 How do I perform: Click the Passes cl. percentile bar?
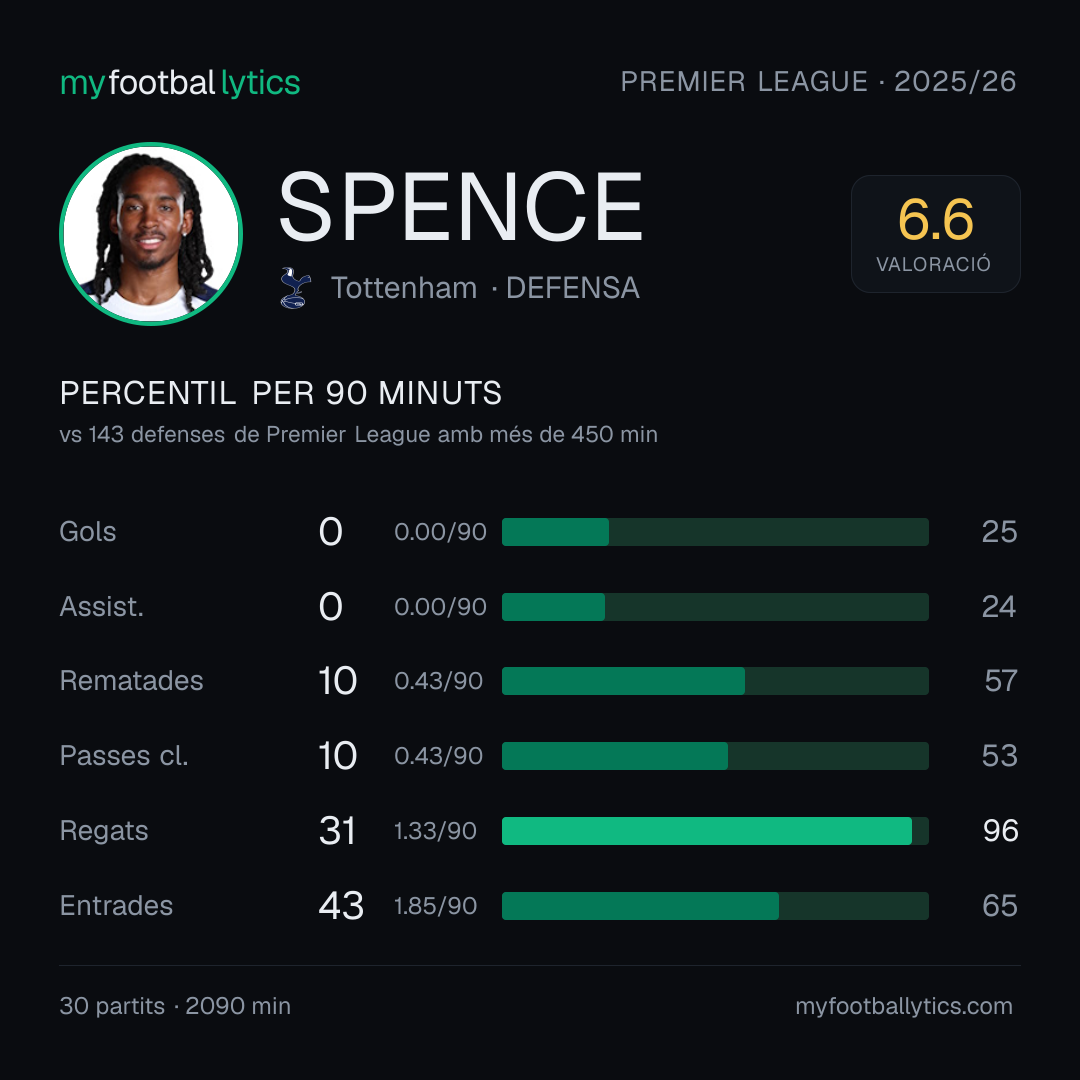click(715, 756)
